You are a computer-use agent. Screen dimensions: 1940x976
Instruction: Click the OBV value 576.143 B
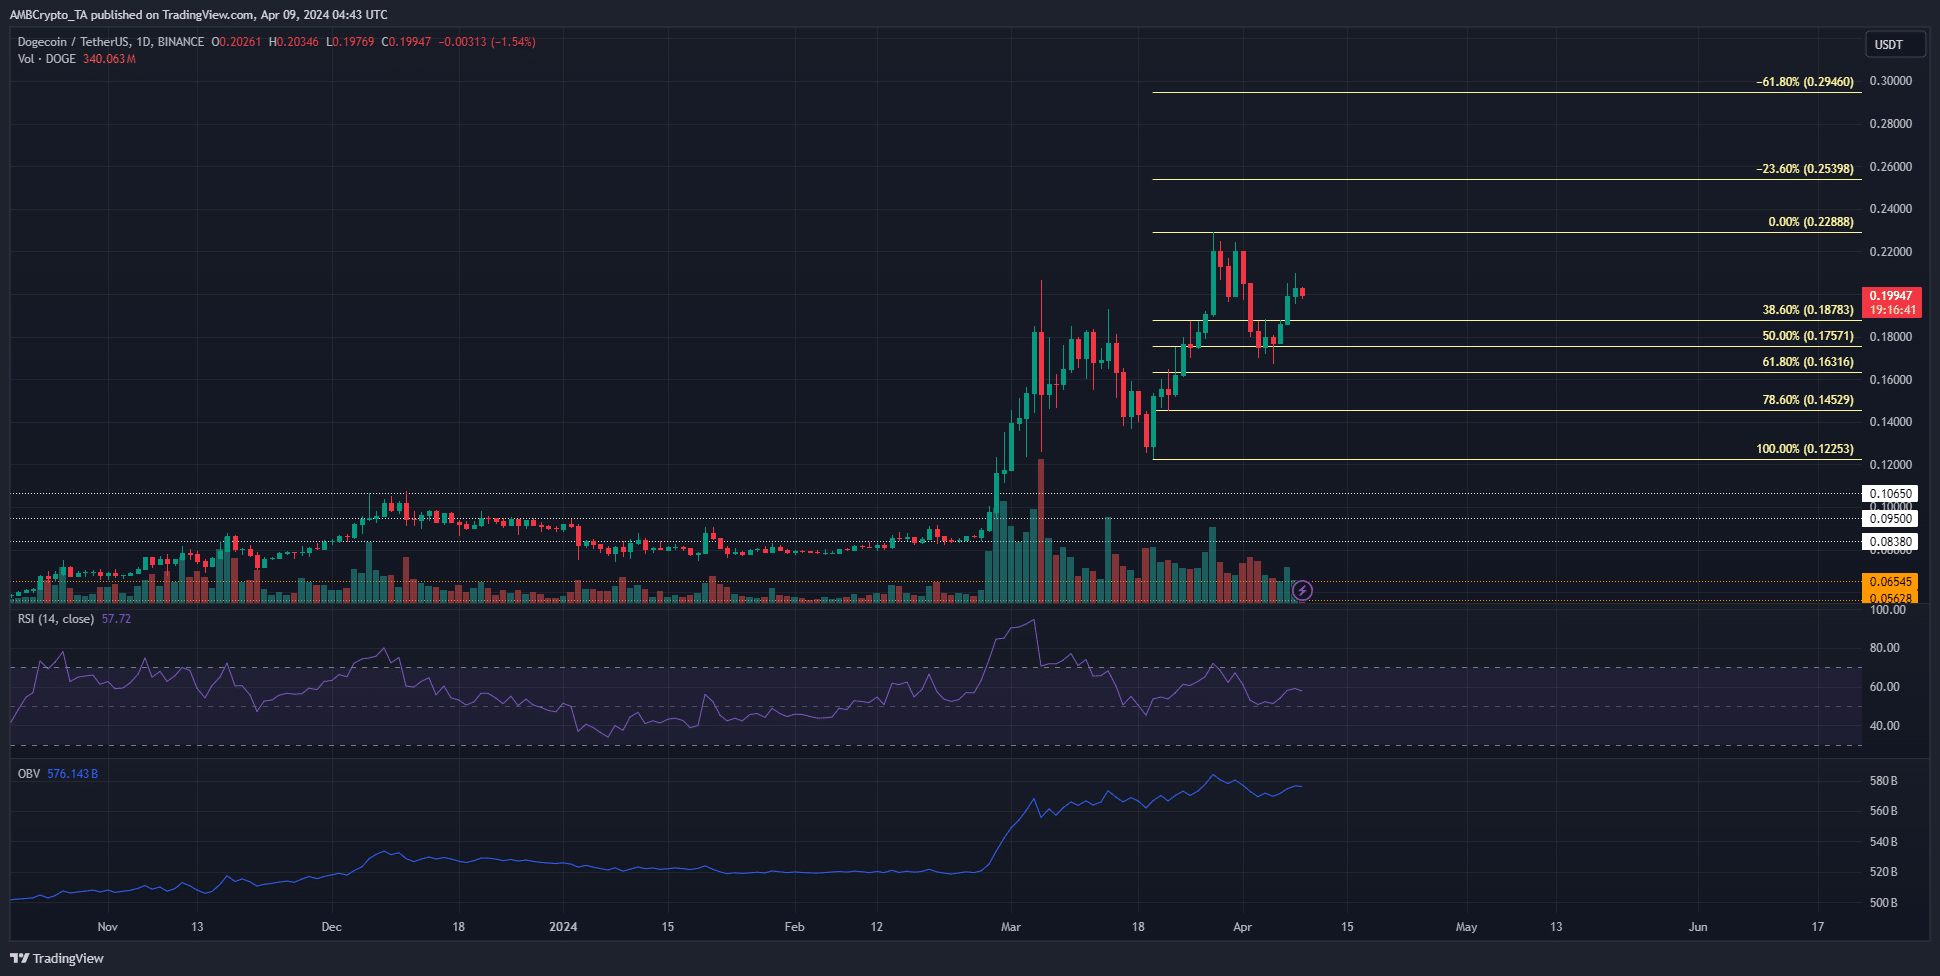pos(72,774)
